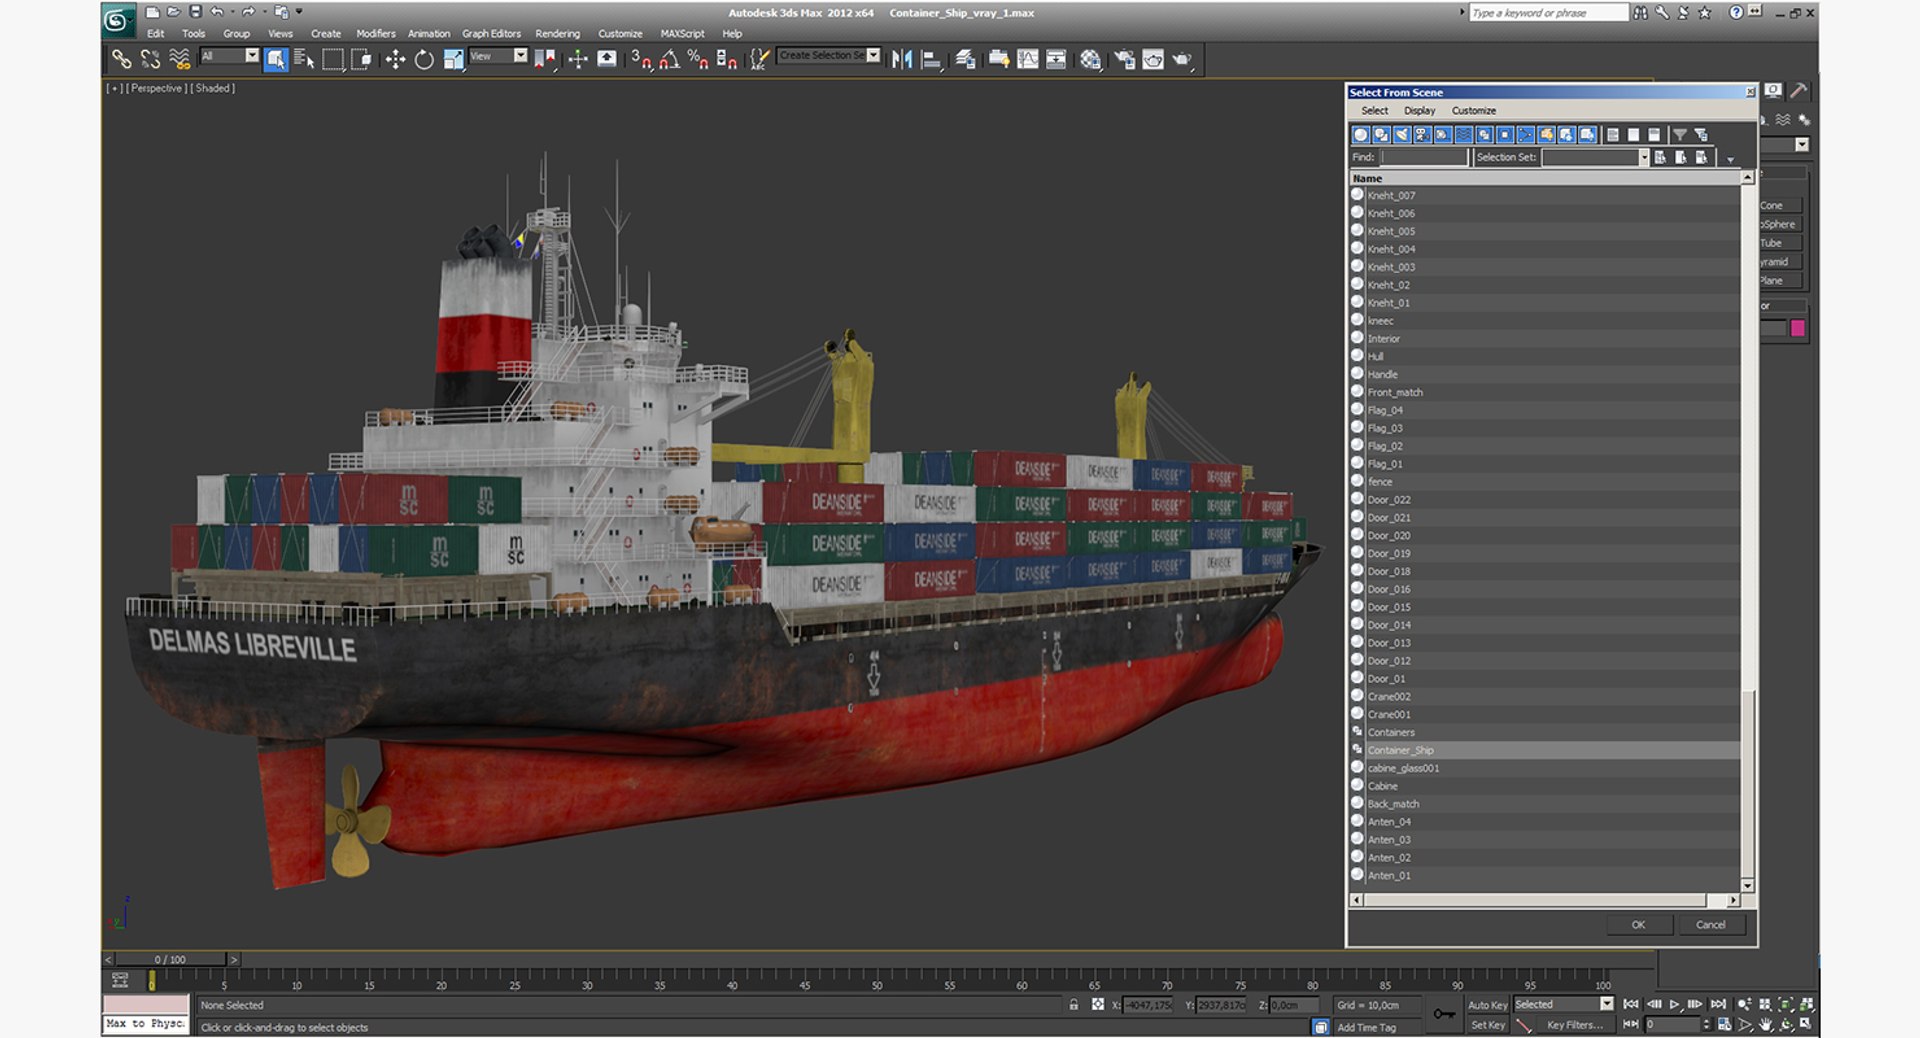Click the Set Key button

click(x=1487, y=1025)
